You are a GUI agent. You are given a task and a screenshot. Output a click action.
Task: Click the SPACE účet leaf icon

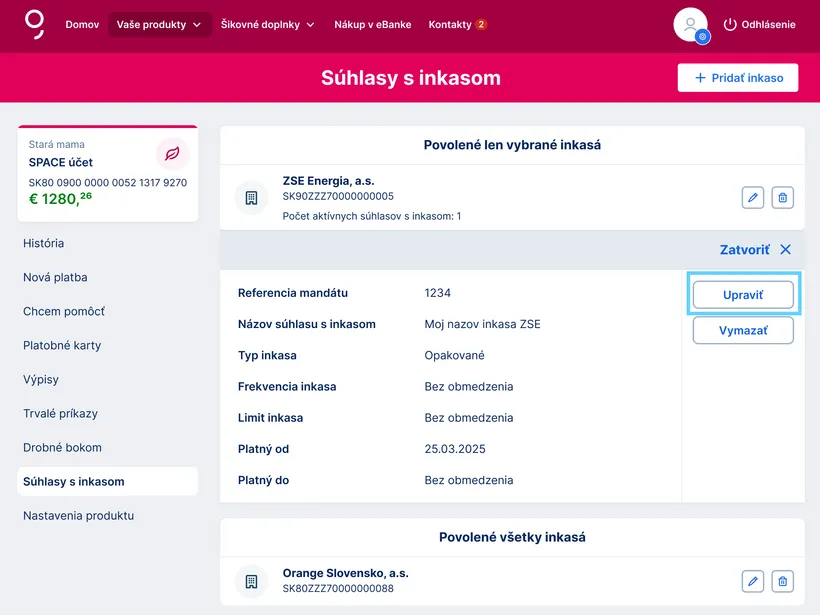[x=172, y=153]
